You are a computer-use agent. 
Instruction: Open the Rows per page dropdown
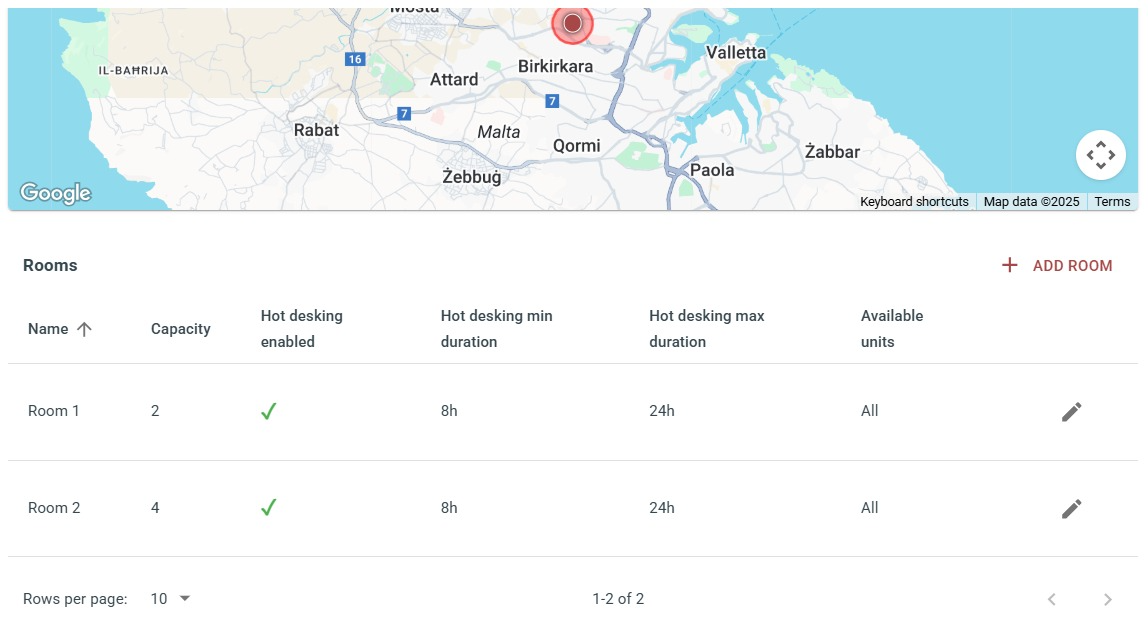[x=170, y=599]
